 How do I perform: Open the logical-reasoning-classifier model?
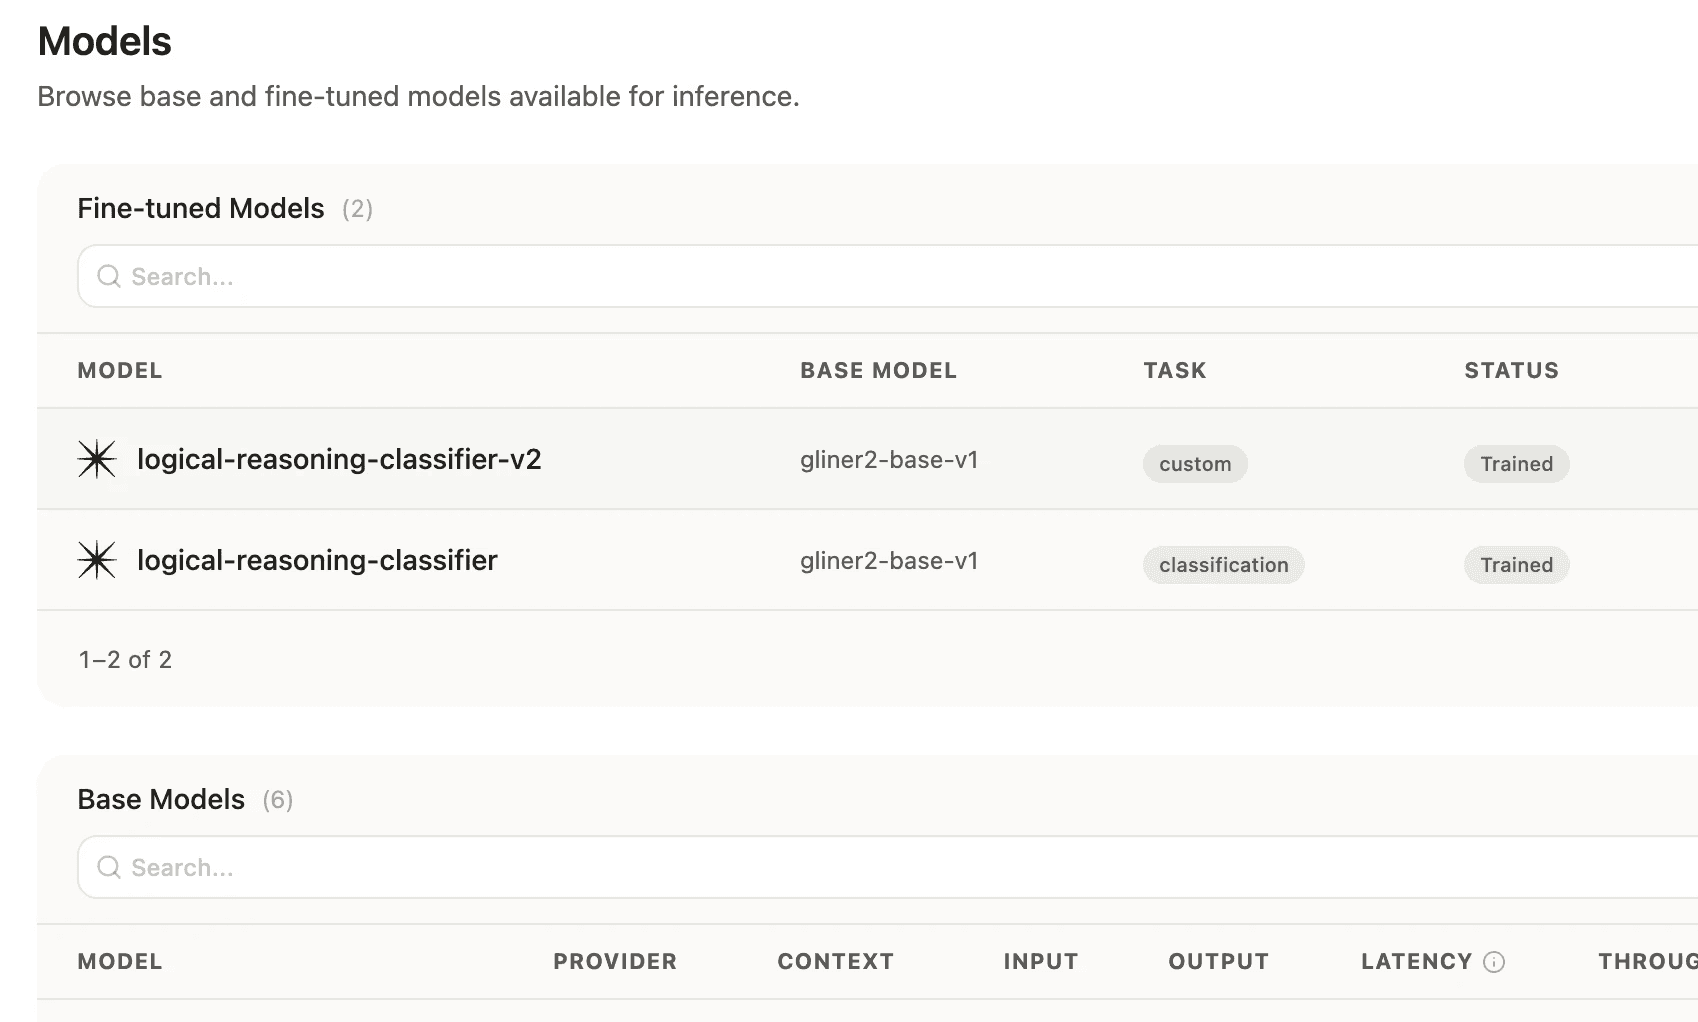pos(317,561)
